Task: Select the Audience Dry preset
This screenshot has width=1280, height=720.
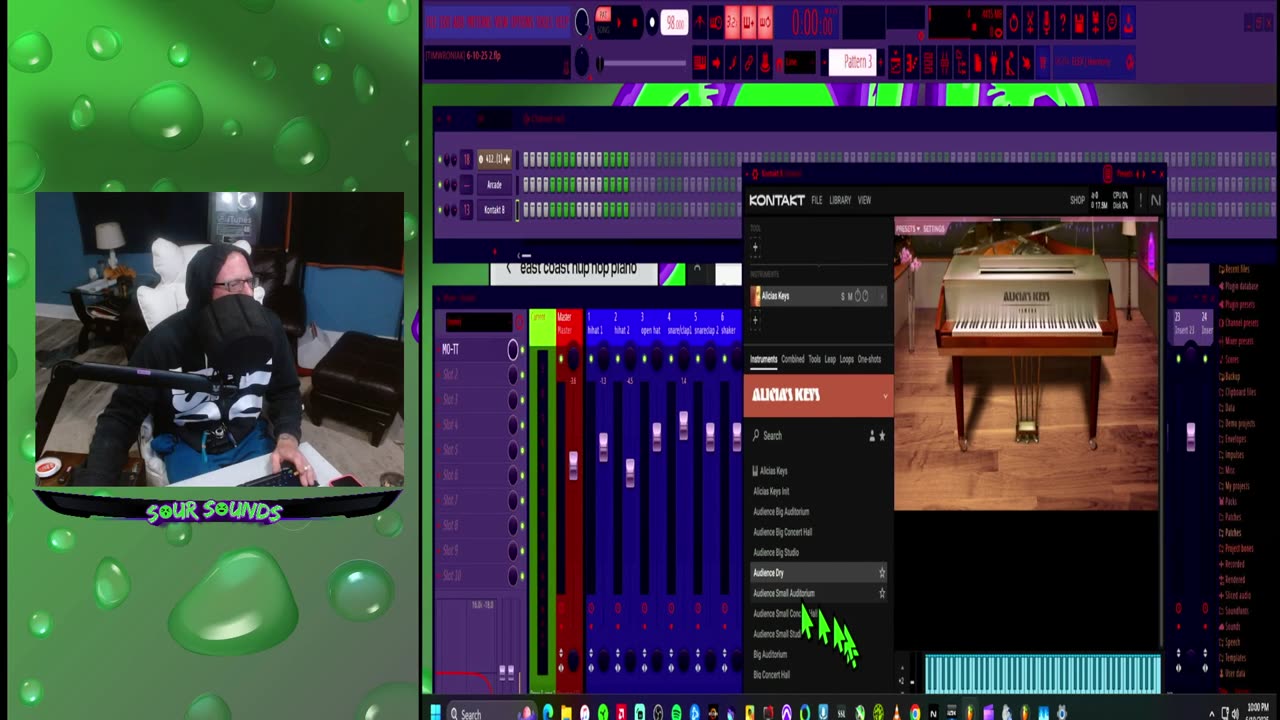Action: click(x=819, y=573)
